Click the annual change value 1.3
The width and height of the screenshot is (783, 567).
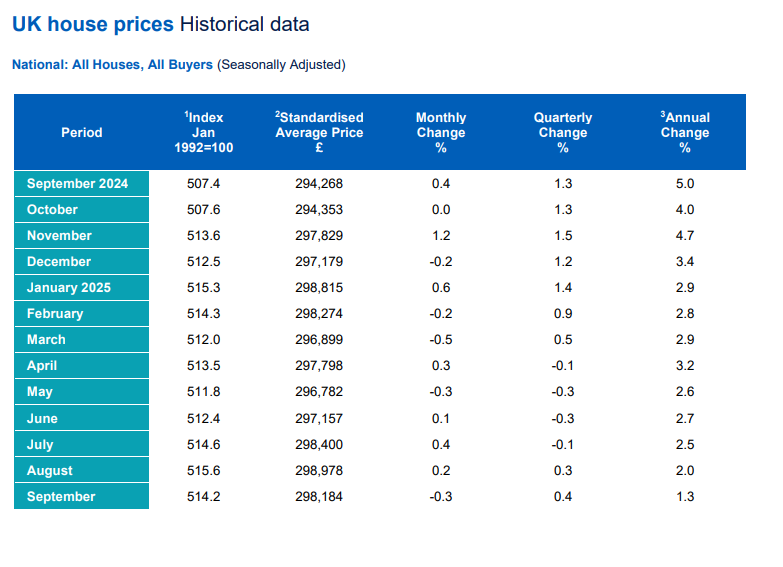coord(685,497)
